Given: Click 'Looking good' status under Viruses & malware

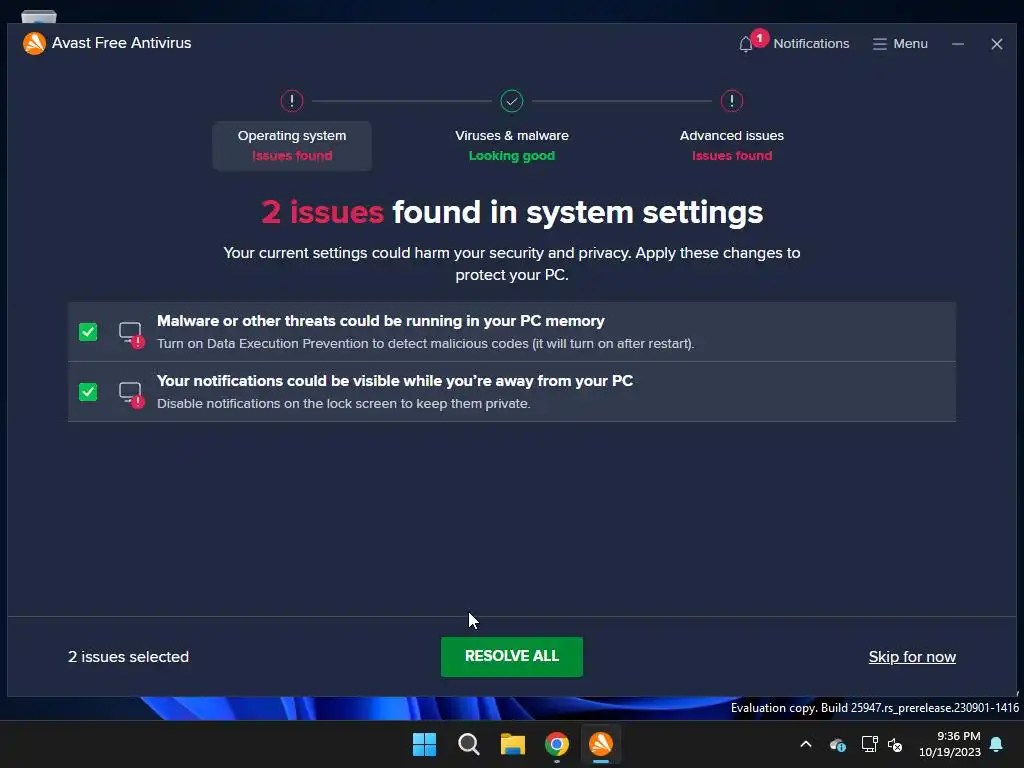Looking at the screenshot, I should click(511, 155).
